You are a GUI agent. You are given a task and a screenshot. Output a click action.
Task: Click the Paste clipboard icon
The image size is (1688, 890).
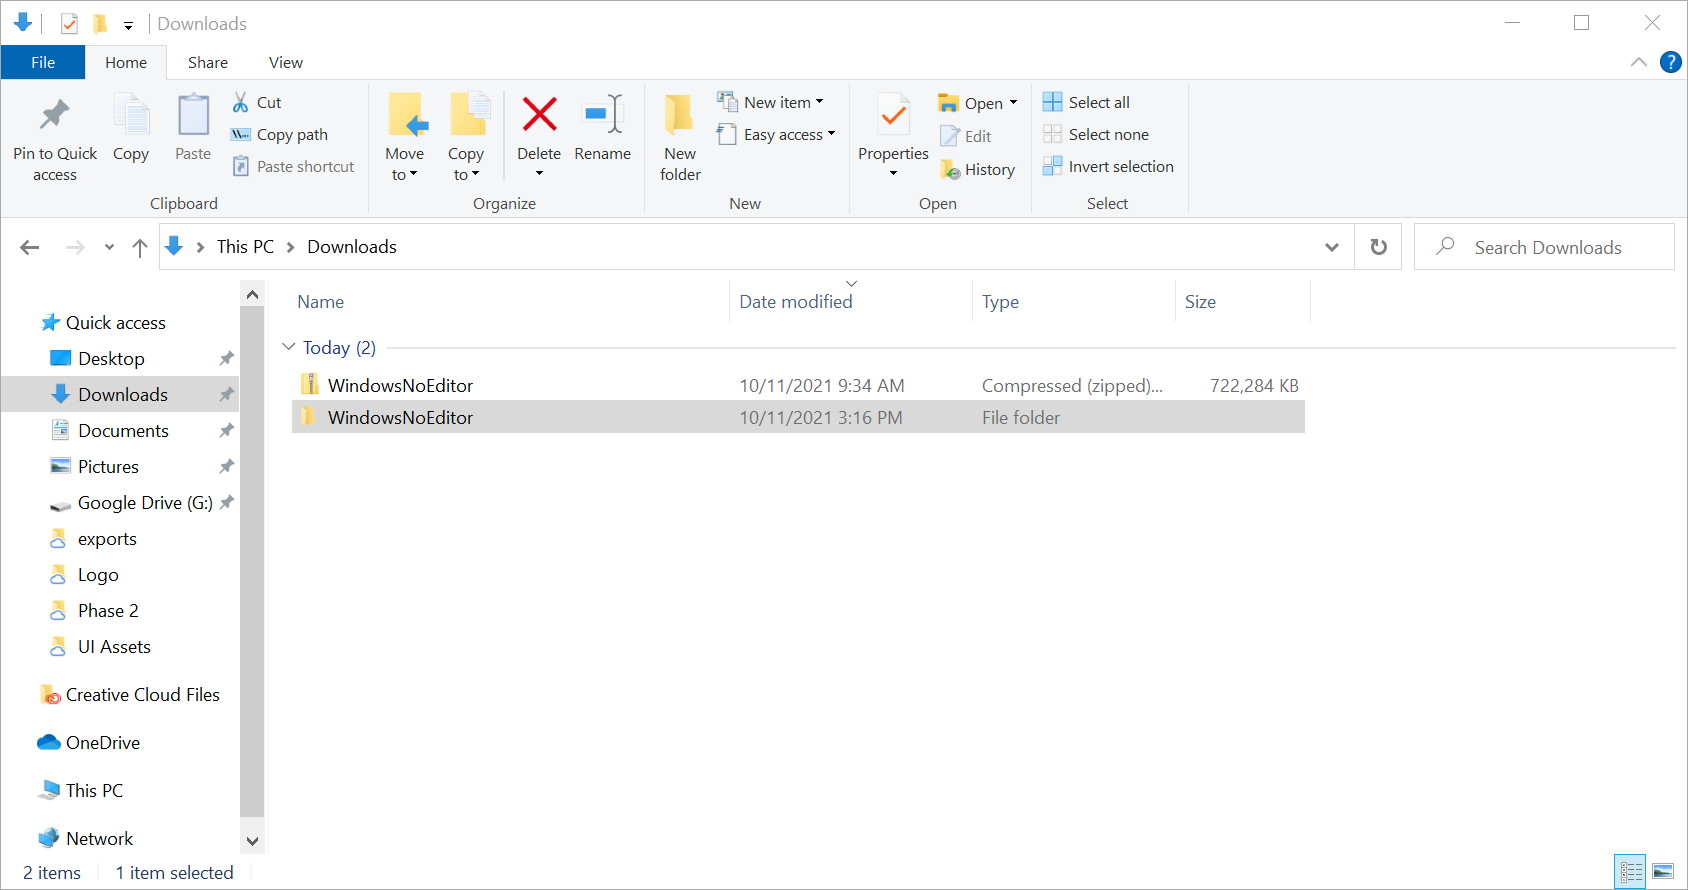193,115
